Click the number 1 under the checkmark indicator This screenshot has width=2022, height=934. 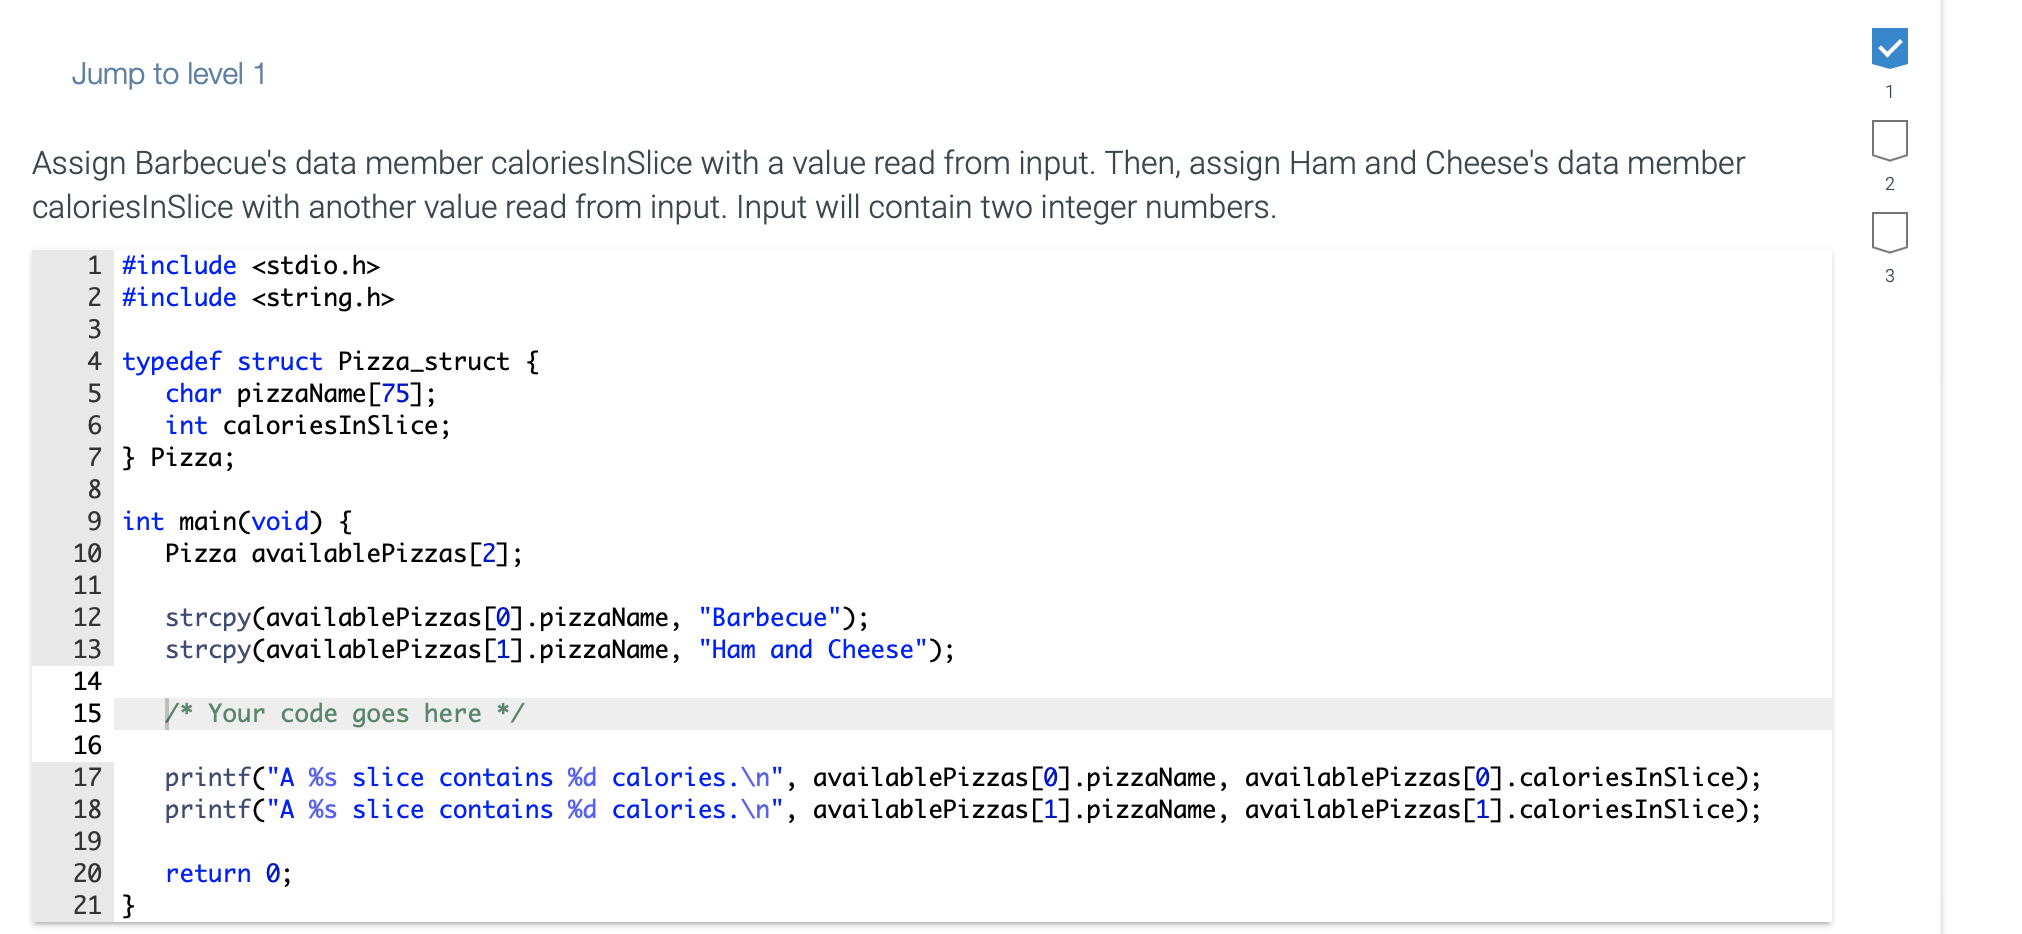point(1890,92)
